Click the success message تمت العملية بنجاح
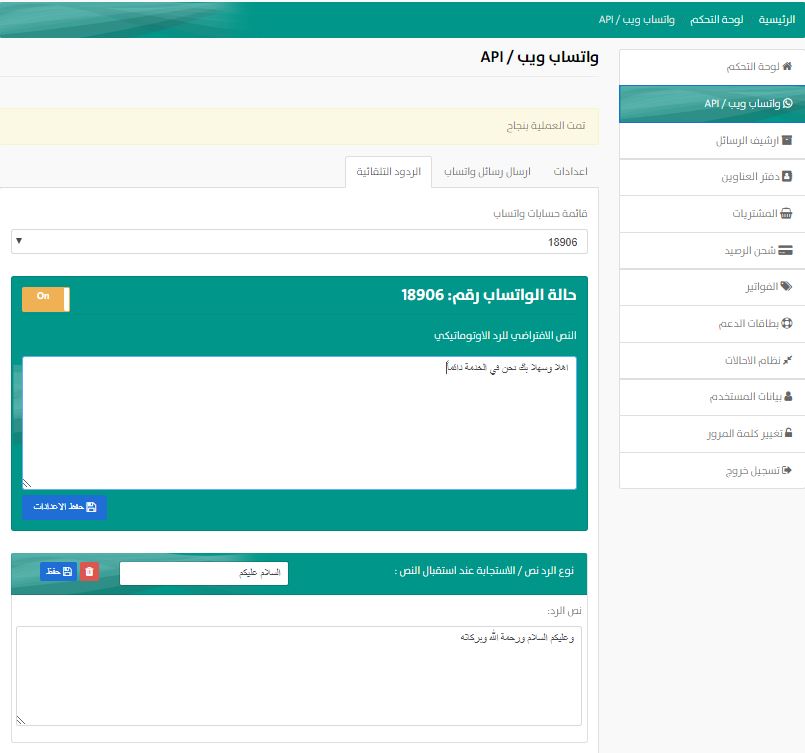 (546, 126)
